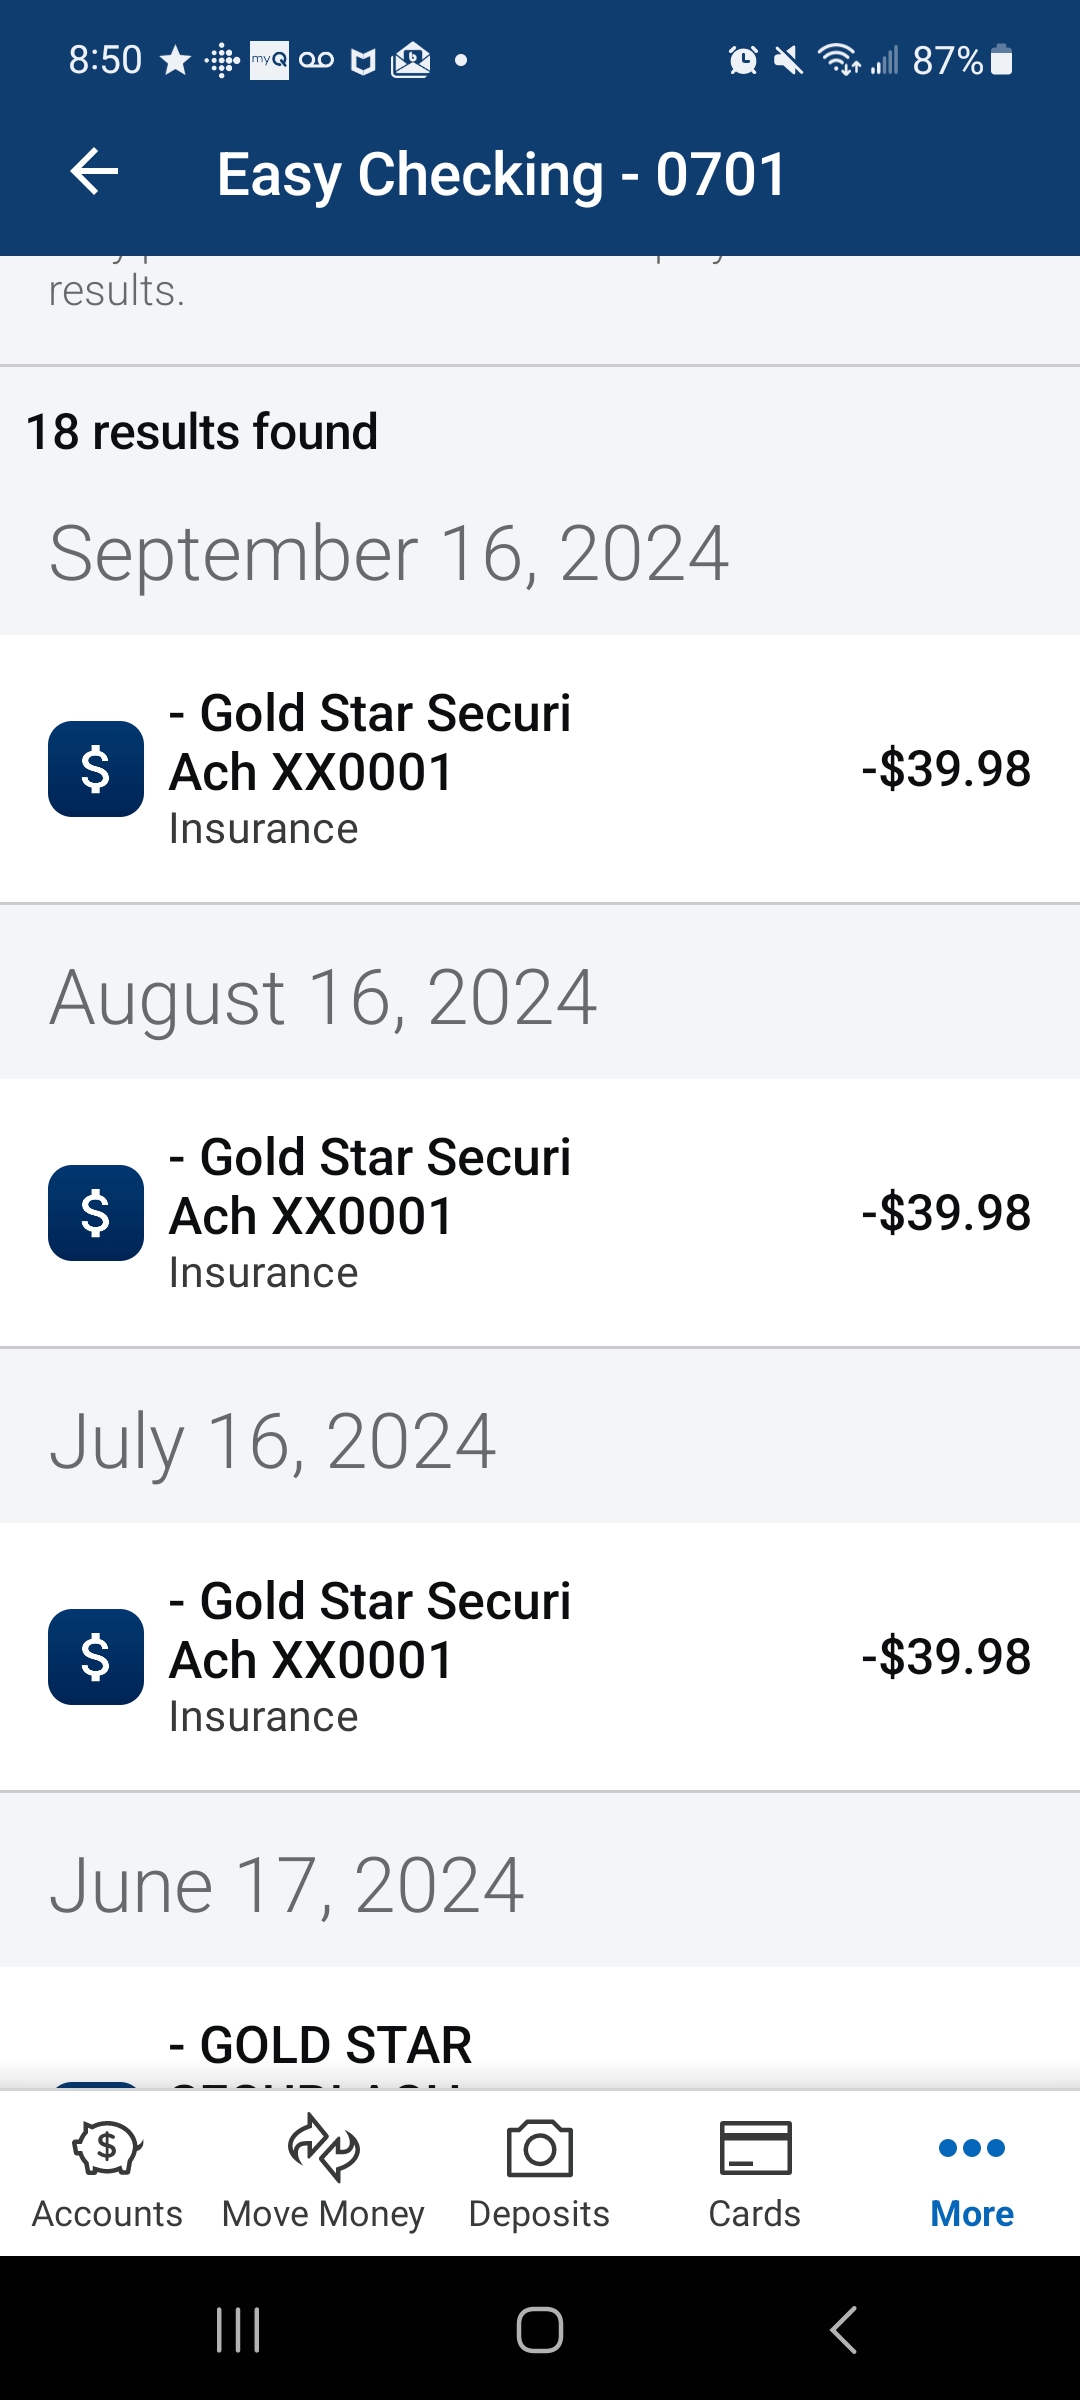Tap Android back navigation chevron
Viewport: 1080px width, 2400px height.
point(843,2330)
